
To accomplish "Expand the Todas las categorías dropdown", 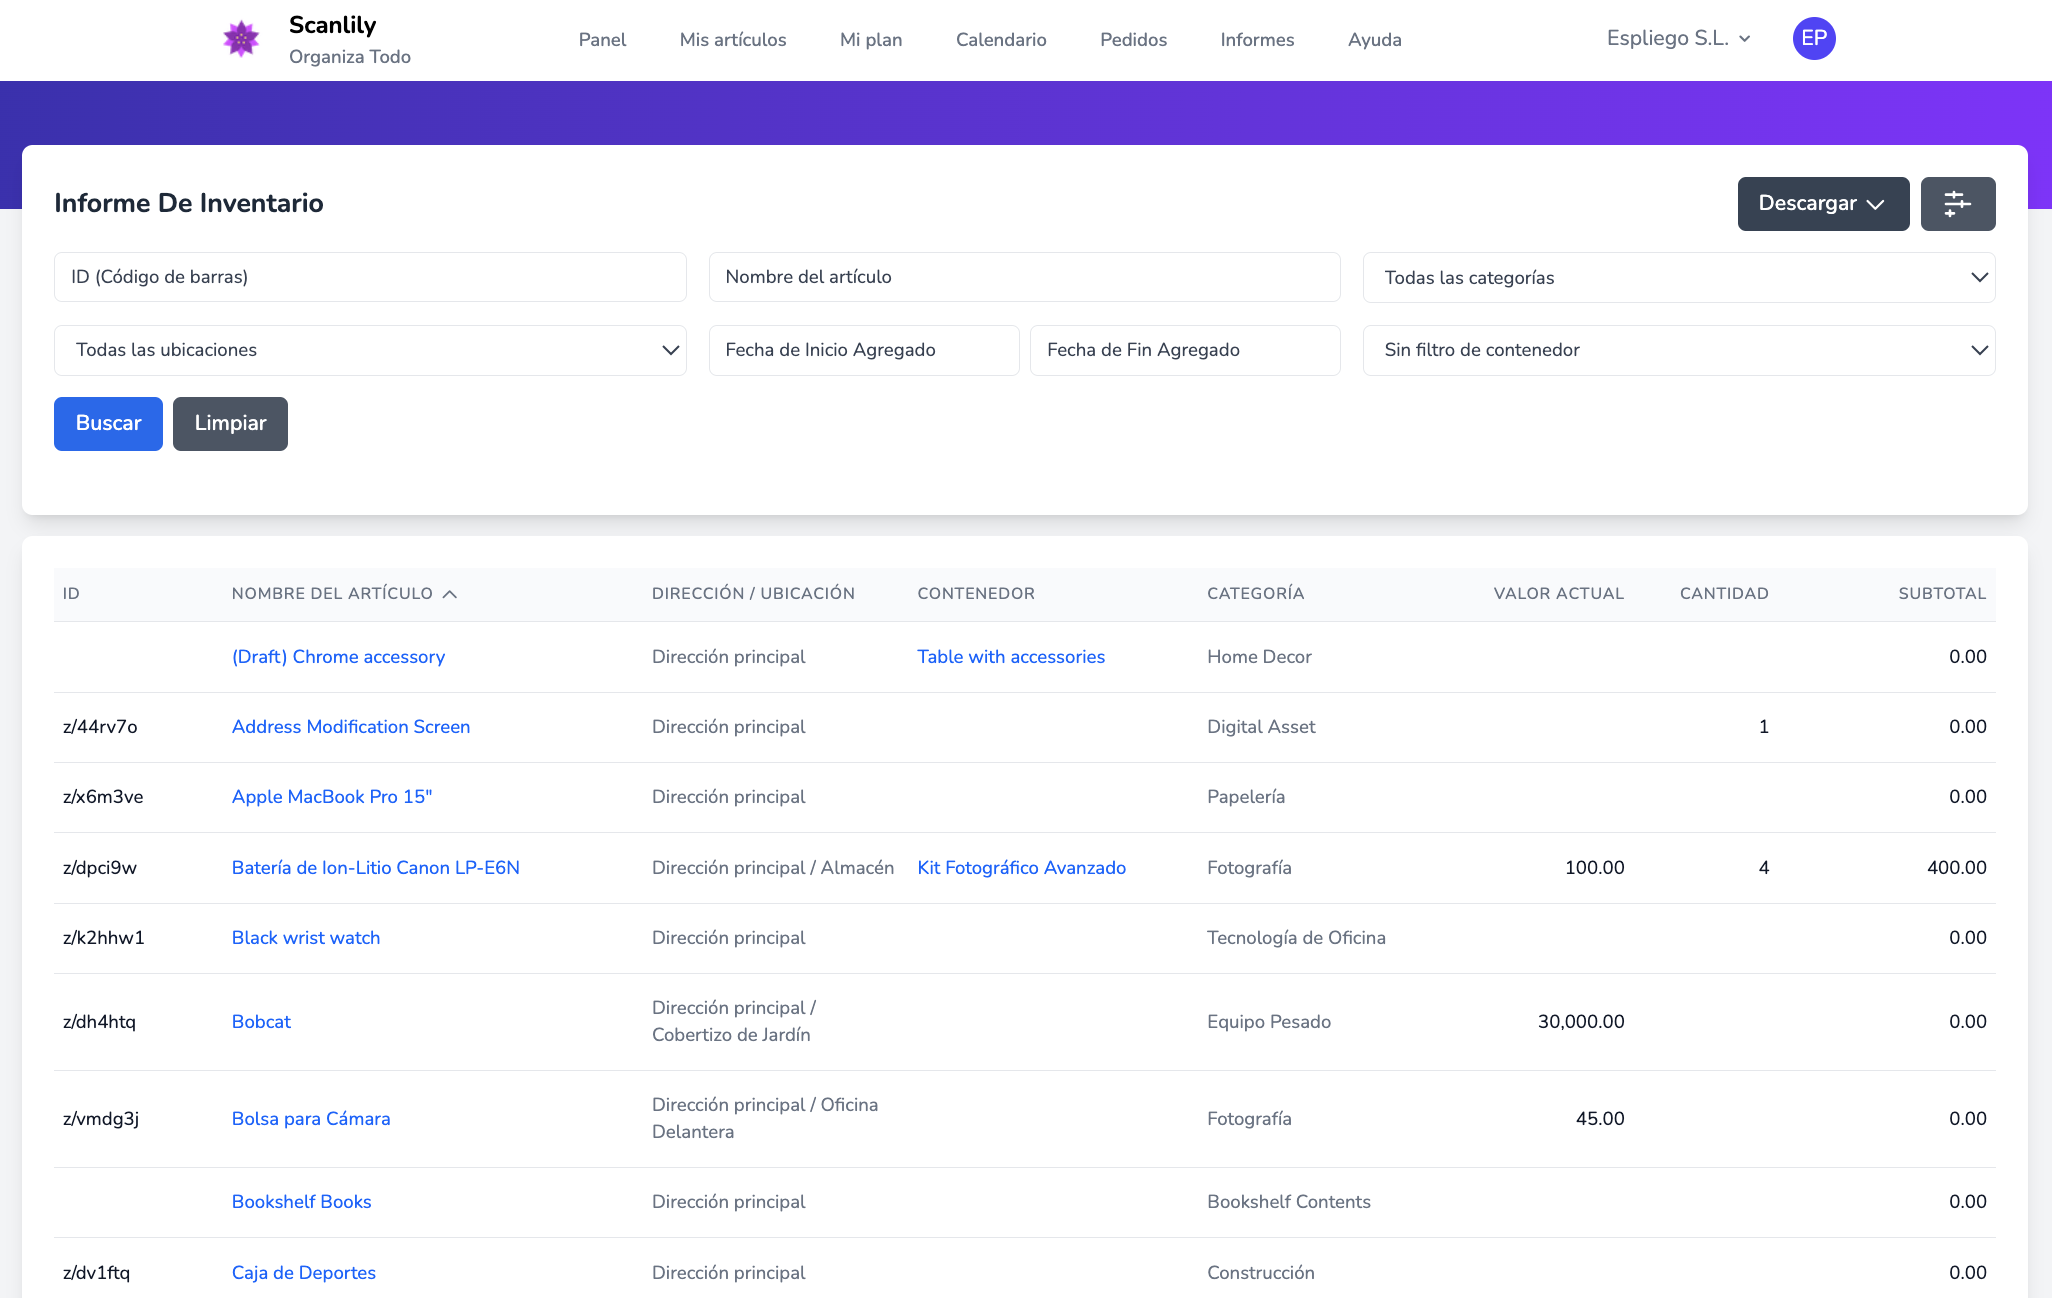I will [1678, 278].
